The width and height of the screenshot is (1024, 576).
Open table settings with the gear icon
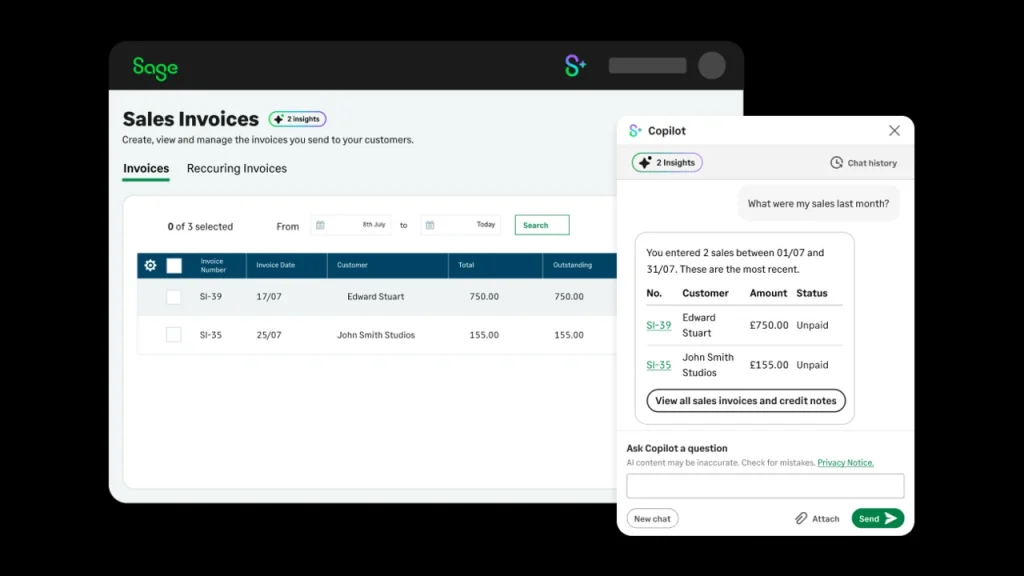[152, 265]
